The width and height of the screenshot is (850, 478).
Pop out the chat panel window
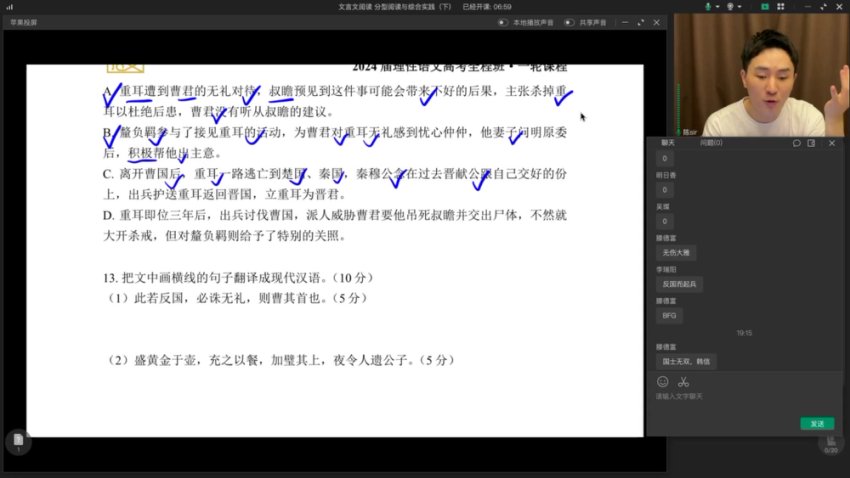[x=811, y=143]
